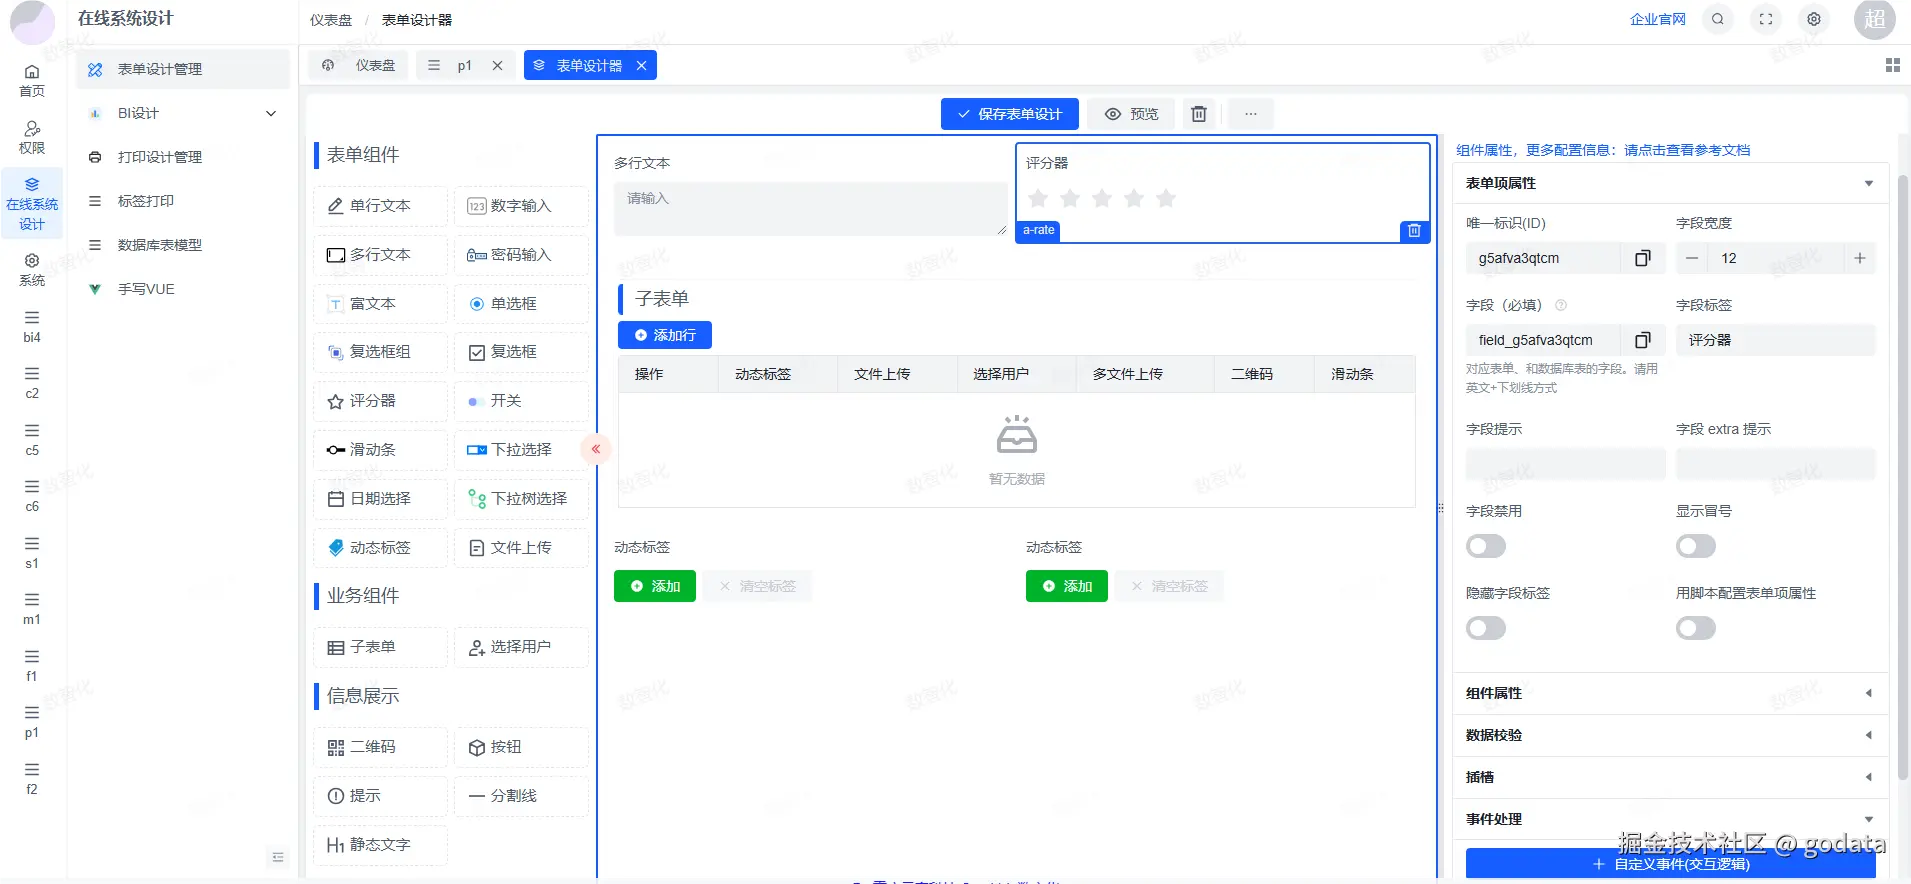1911x884 pixels.
Task: Open the more options ellipsis button
Action: pos(1250,114)
